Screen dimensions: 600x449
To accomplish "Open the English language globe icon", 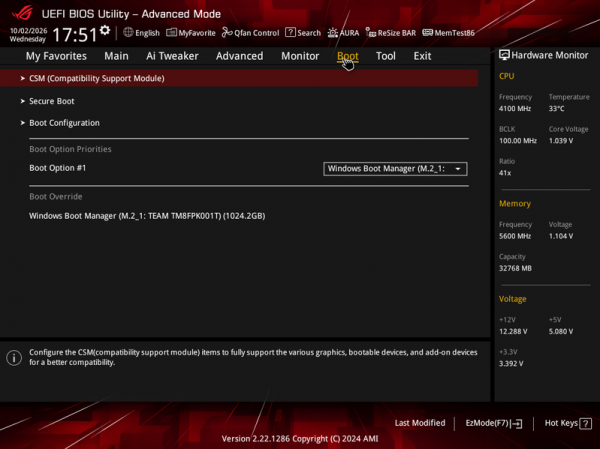I will (x=128, y=33).
